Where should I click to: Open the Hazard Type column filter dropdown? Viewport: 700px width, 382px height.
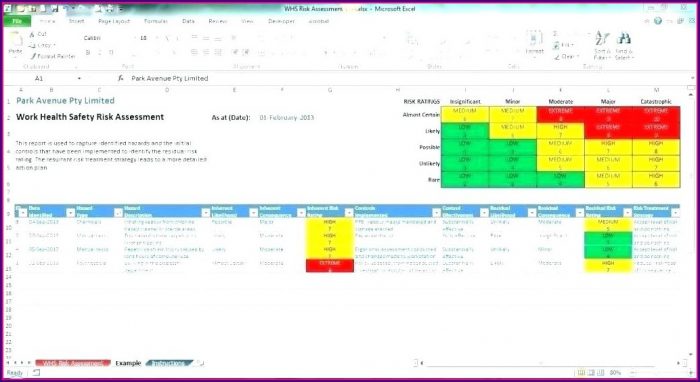[x=118, y=213]
